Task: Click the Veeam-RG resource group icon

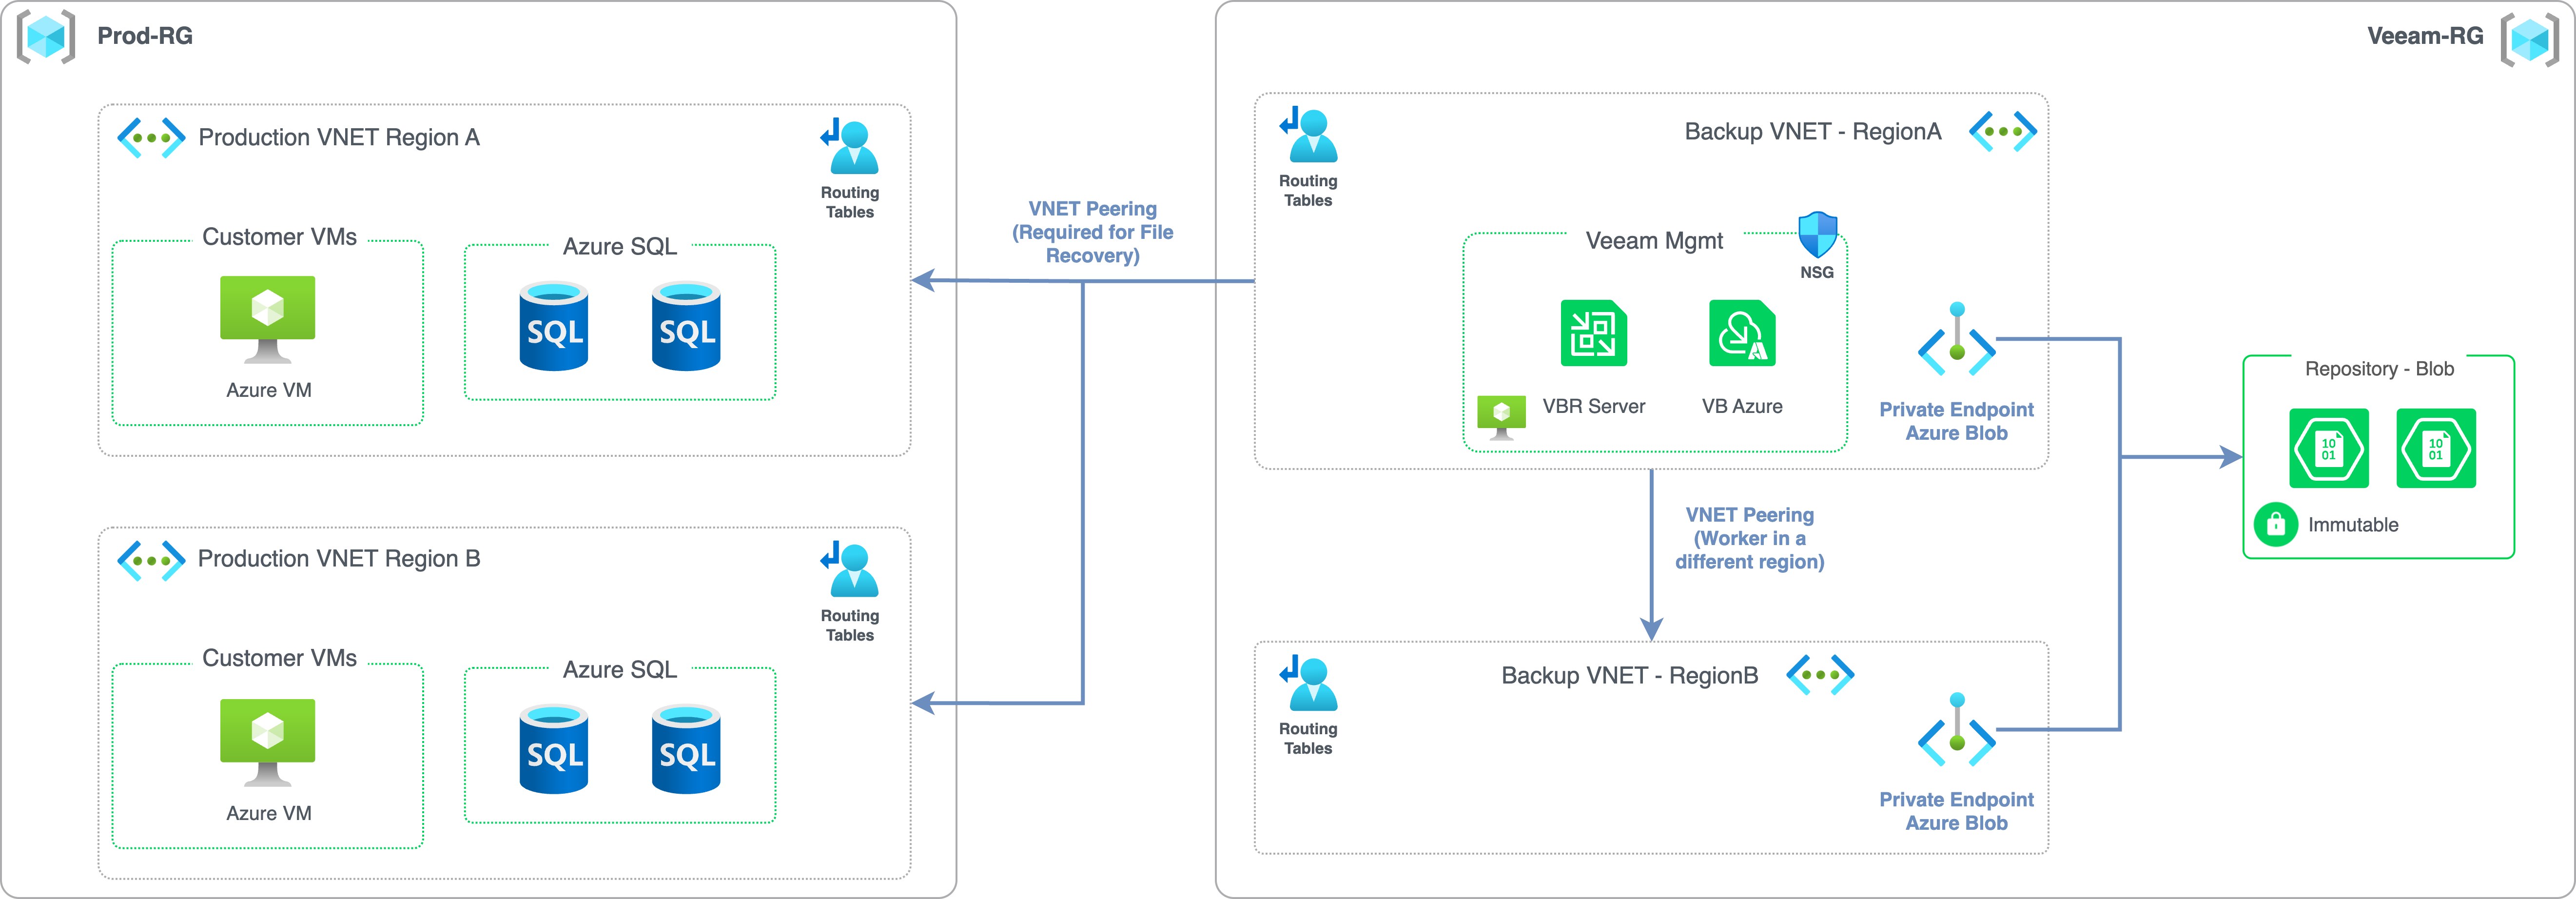Action: [2530, 40]
